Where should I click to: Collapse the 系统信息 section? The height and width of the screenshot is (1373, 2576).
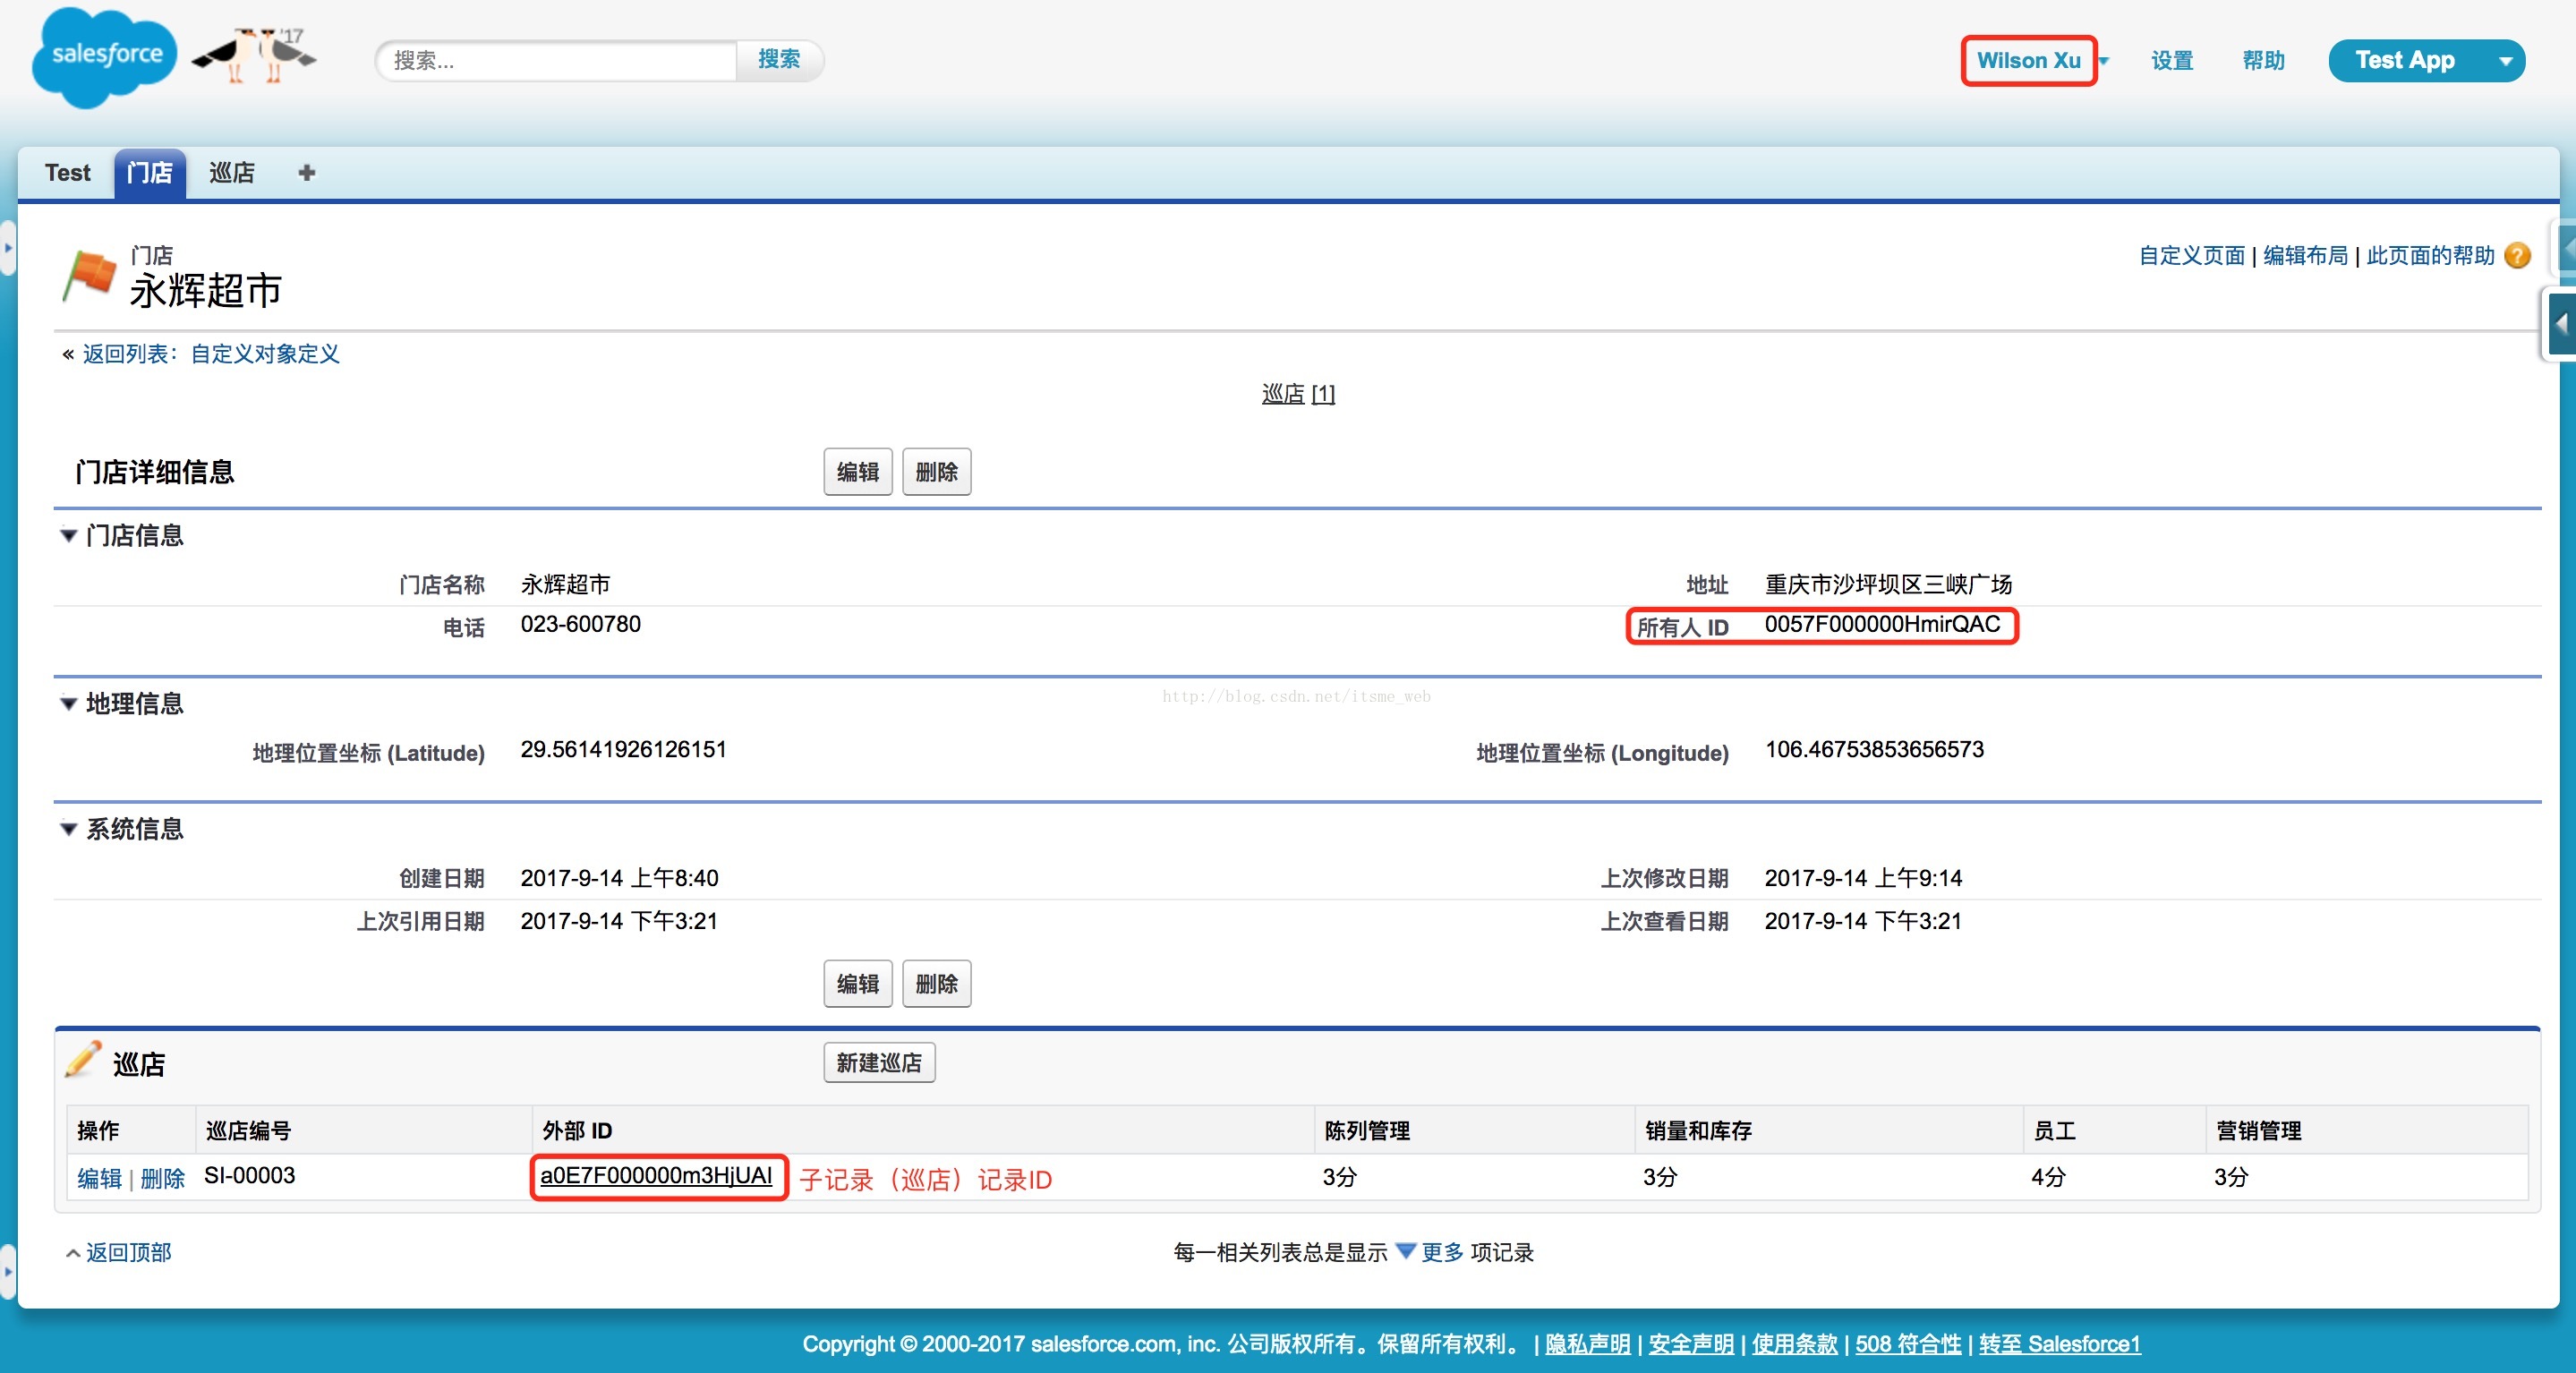(69, 828)
